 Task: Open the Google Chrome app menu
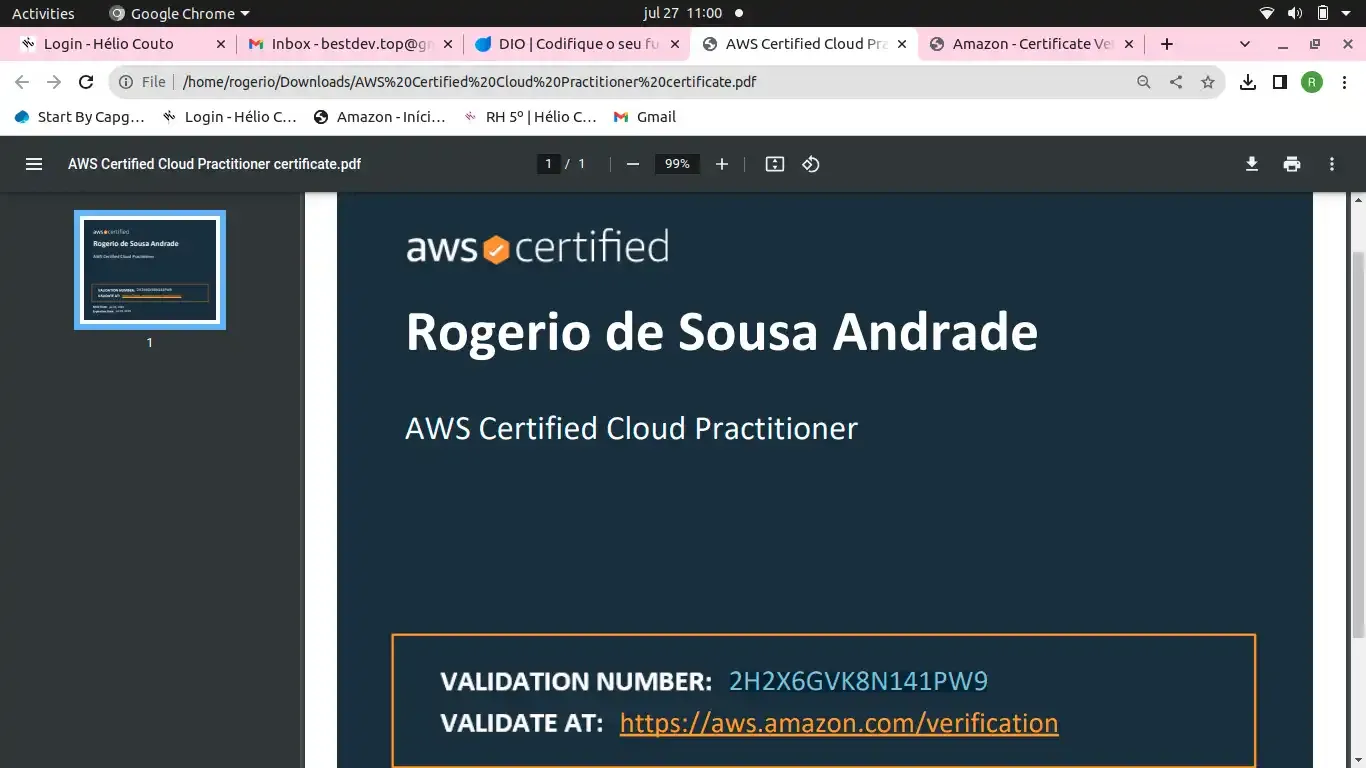pyautogui.click(x=179, y=13)
